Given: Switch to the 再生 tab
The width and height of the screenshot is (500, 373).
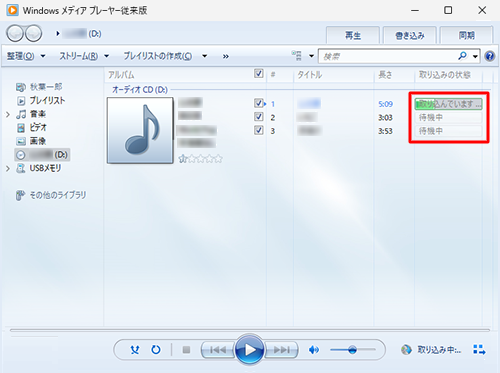Looking at the screenshot, I should coord(353,35).
